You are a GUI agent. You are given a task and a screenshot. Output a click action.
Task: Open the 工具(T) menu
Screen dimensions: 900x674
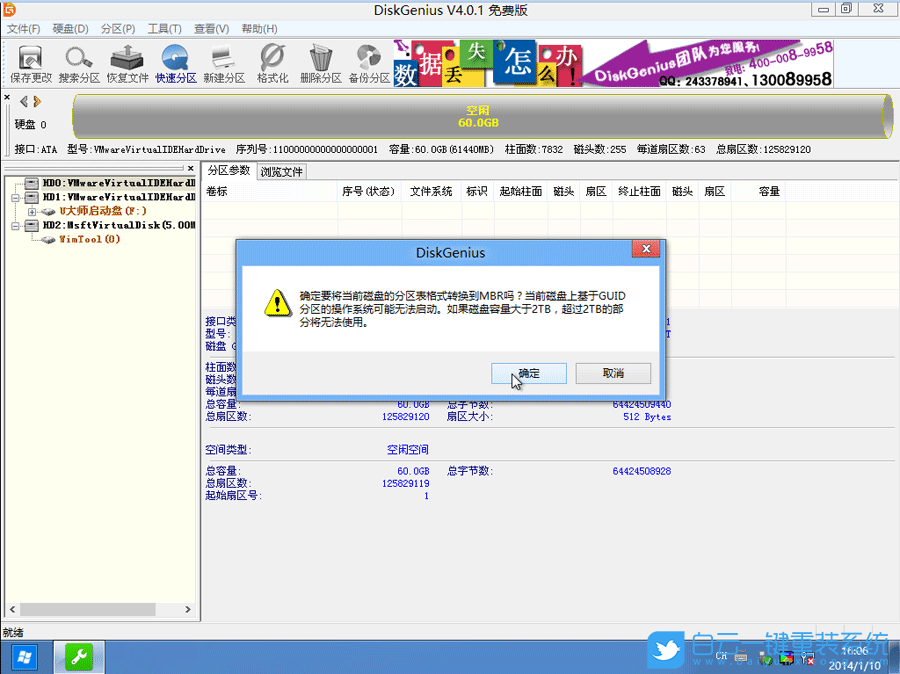(x=164, y=28)
